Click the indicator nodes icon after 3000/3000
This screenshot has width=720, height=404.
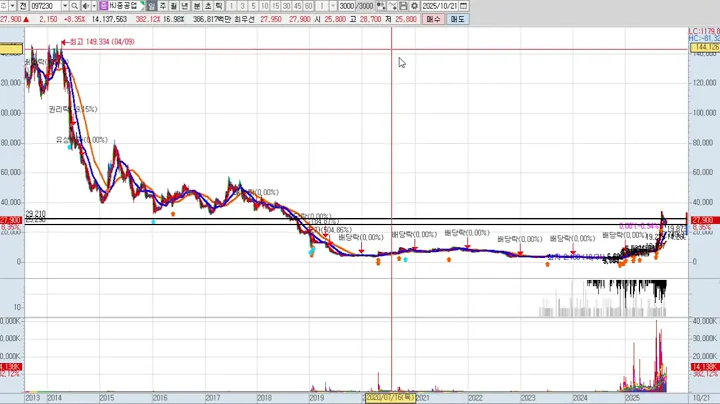[x=381, y=6]
